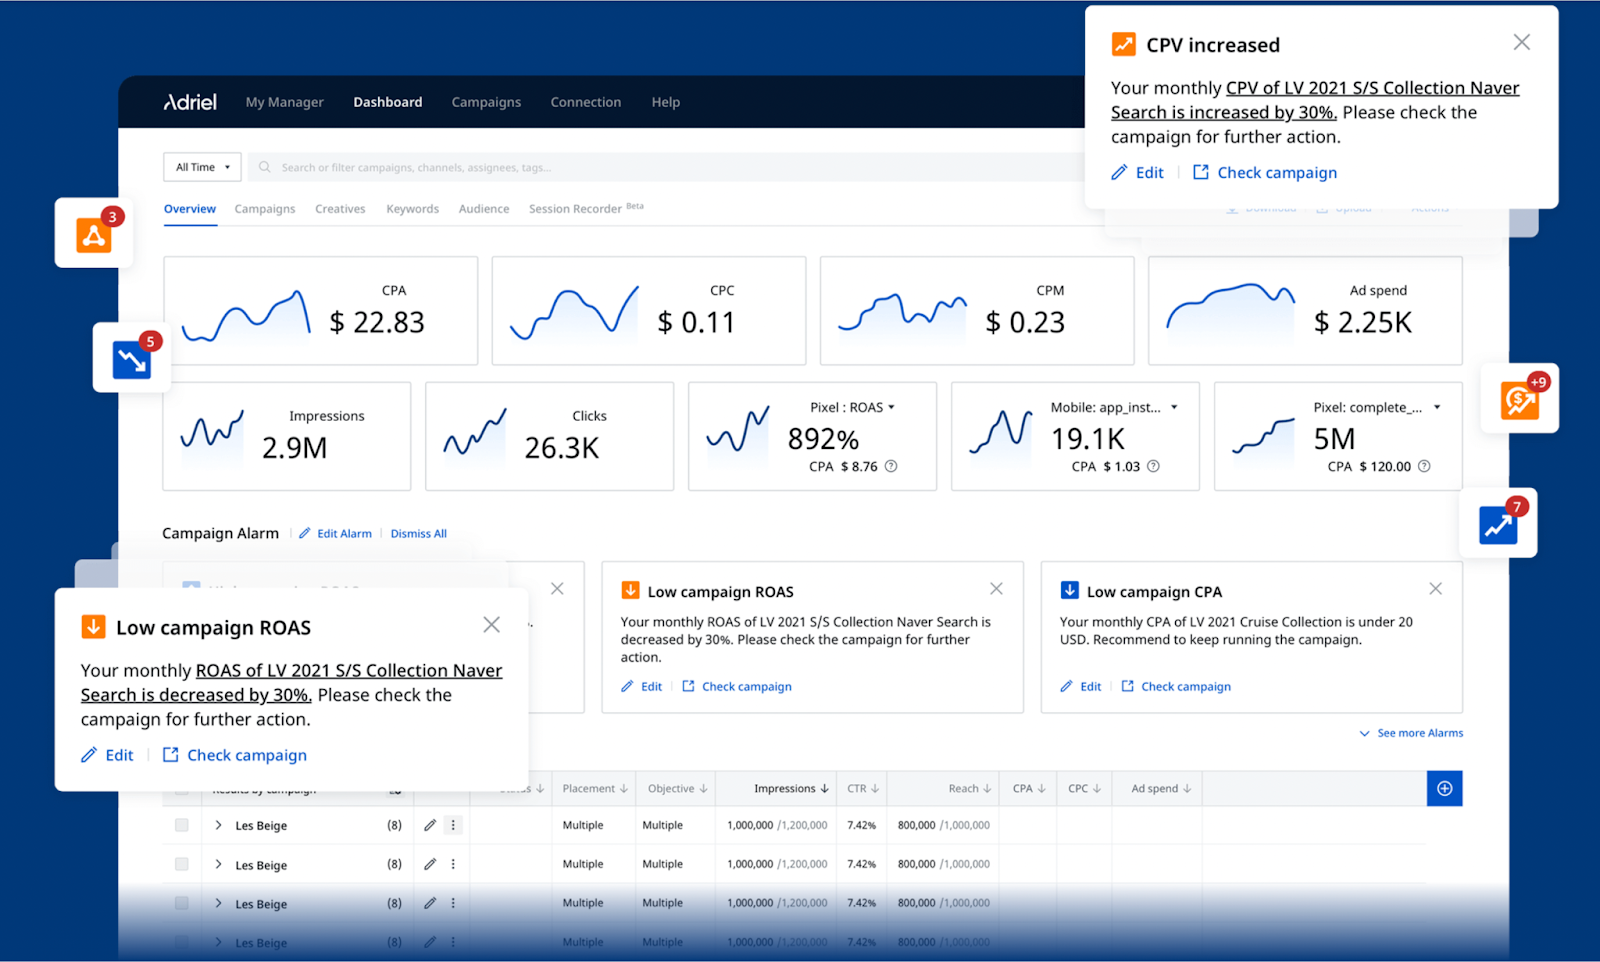The height and width of the screenshot is (962, 1600).
Task: Open the orange dollar icon with +9 badge
Action: point(1519,399)
